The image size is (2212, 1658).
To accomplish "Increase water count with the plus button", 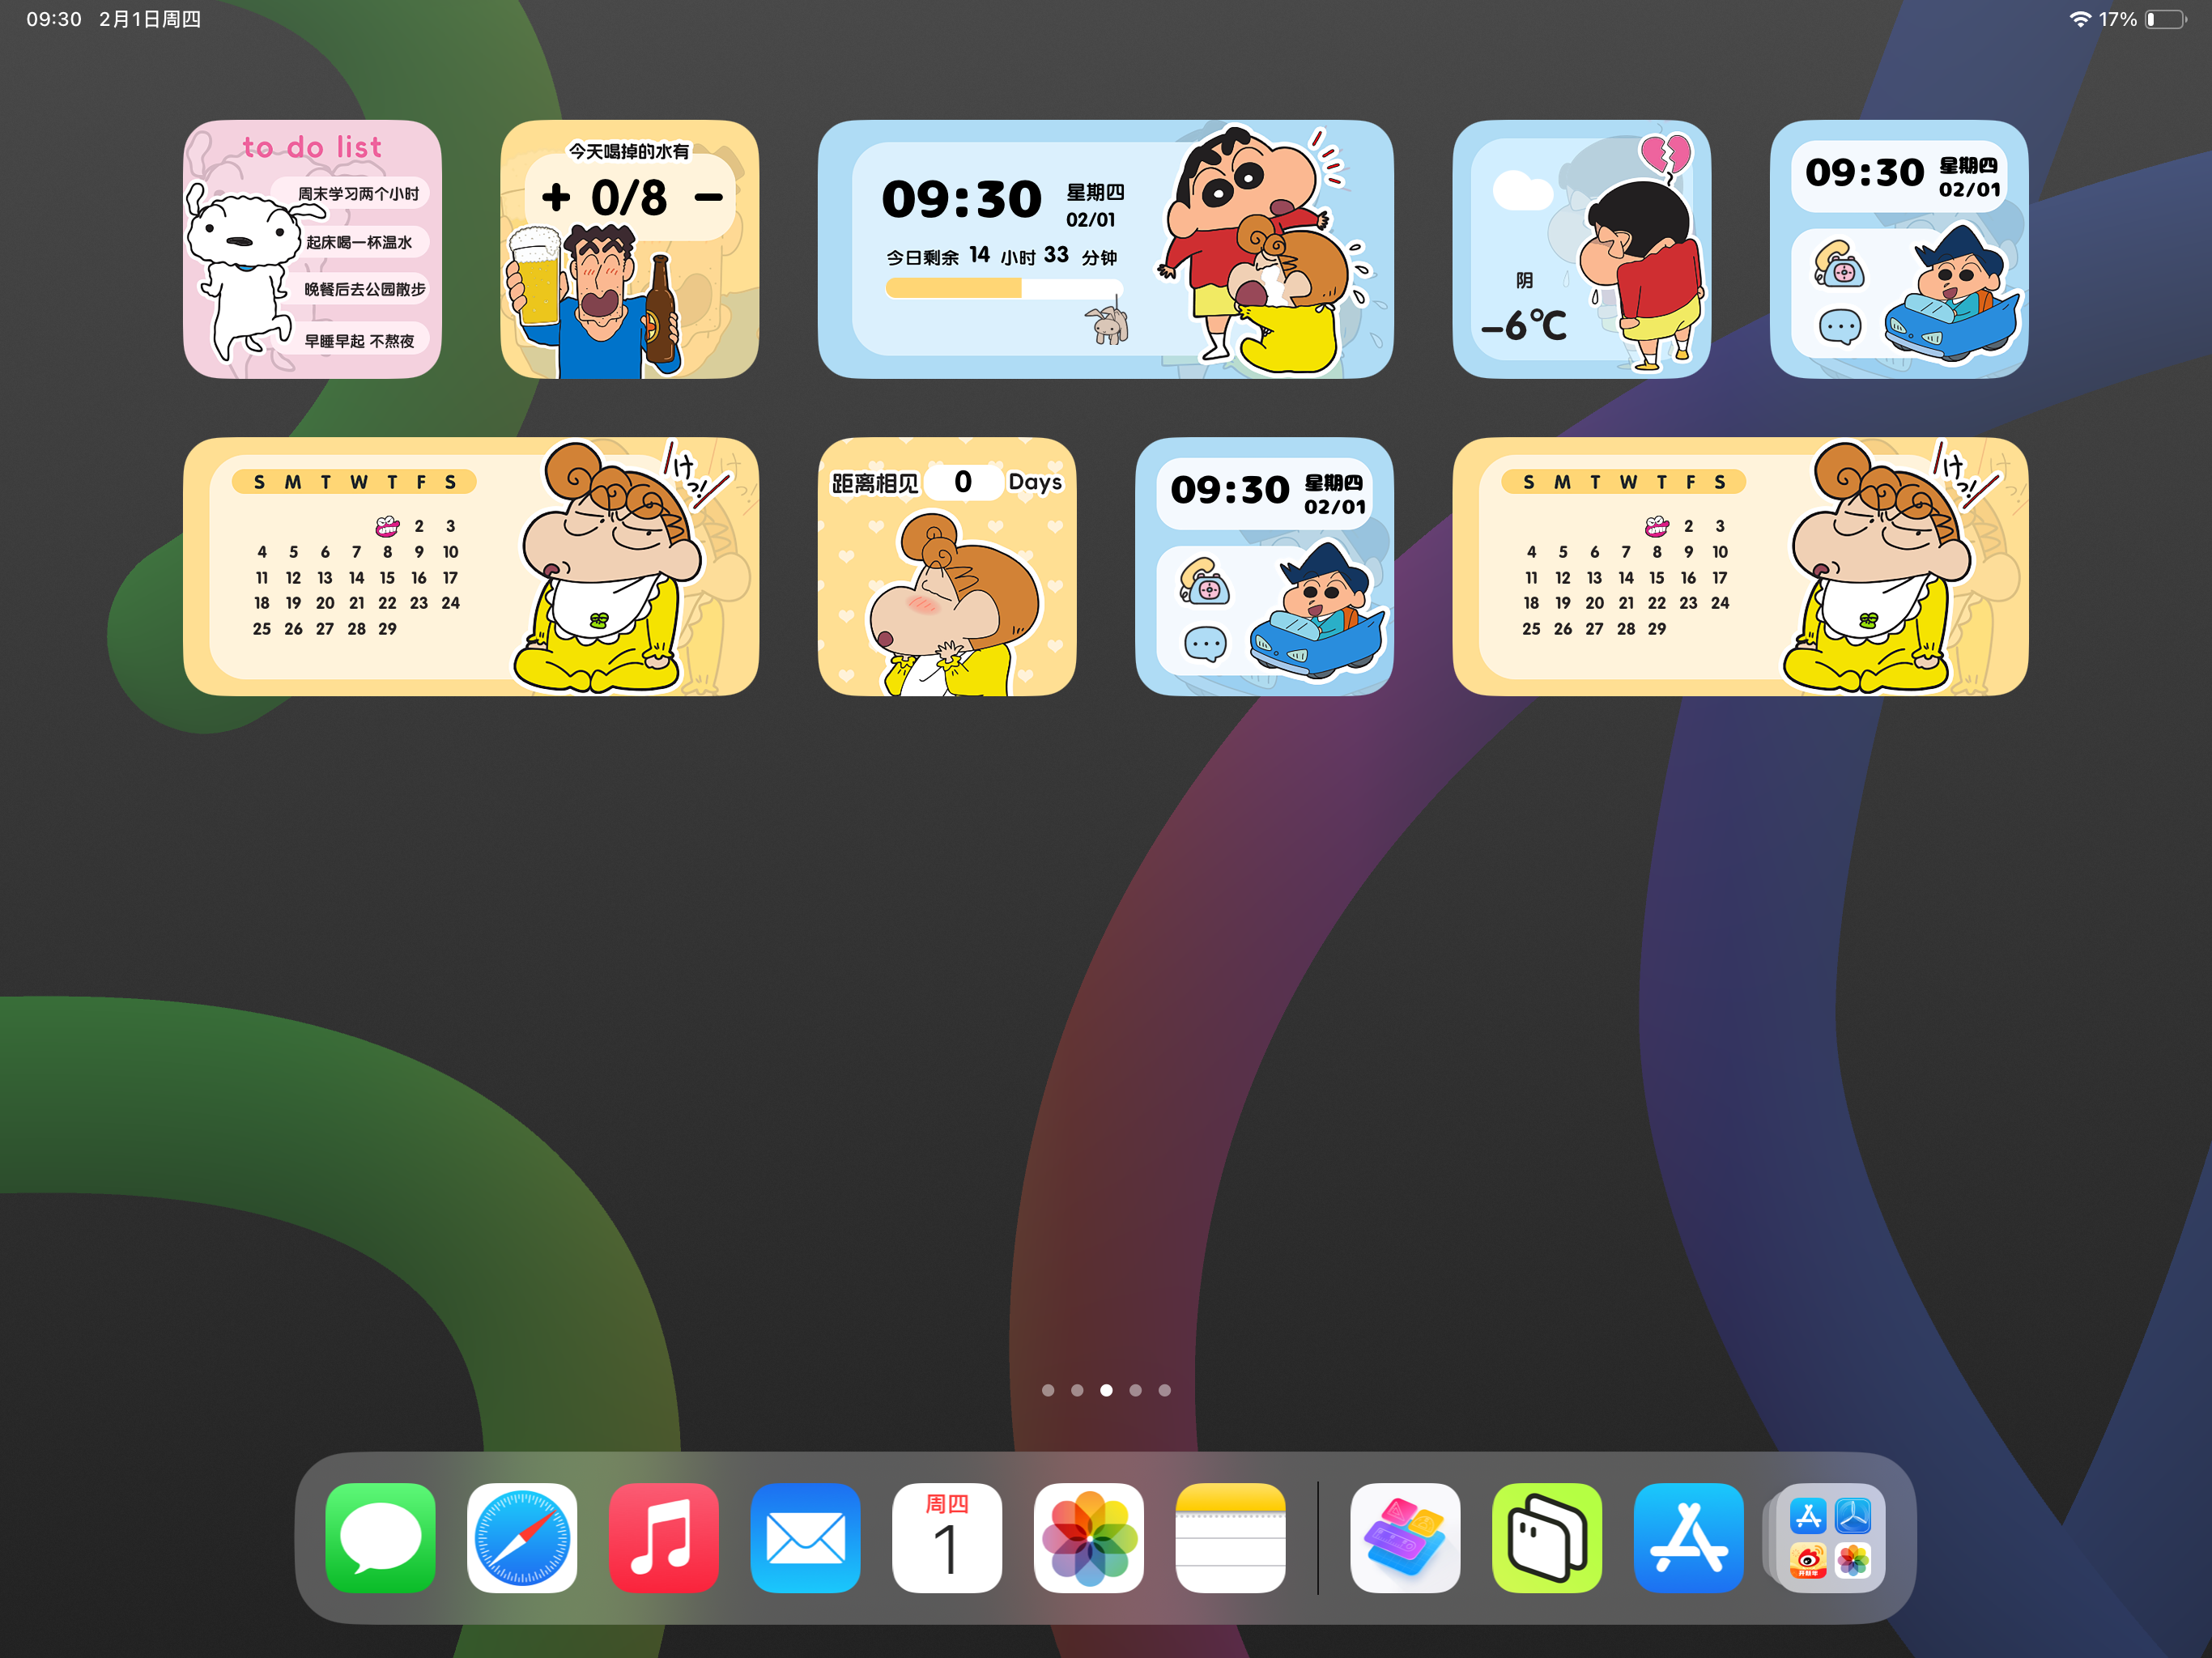I will (x=556, y=197).
